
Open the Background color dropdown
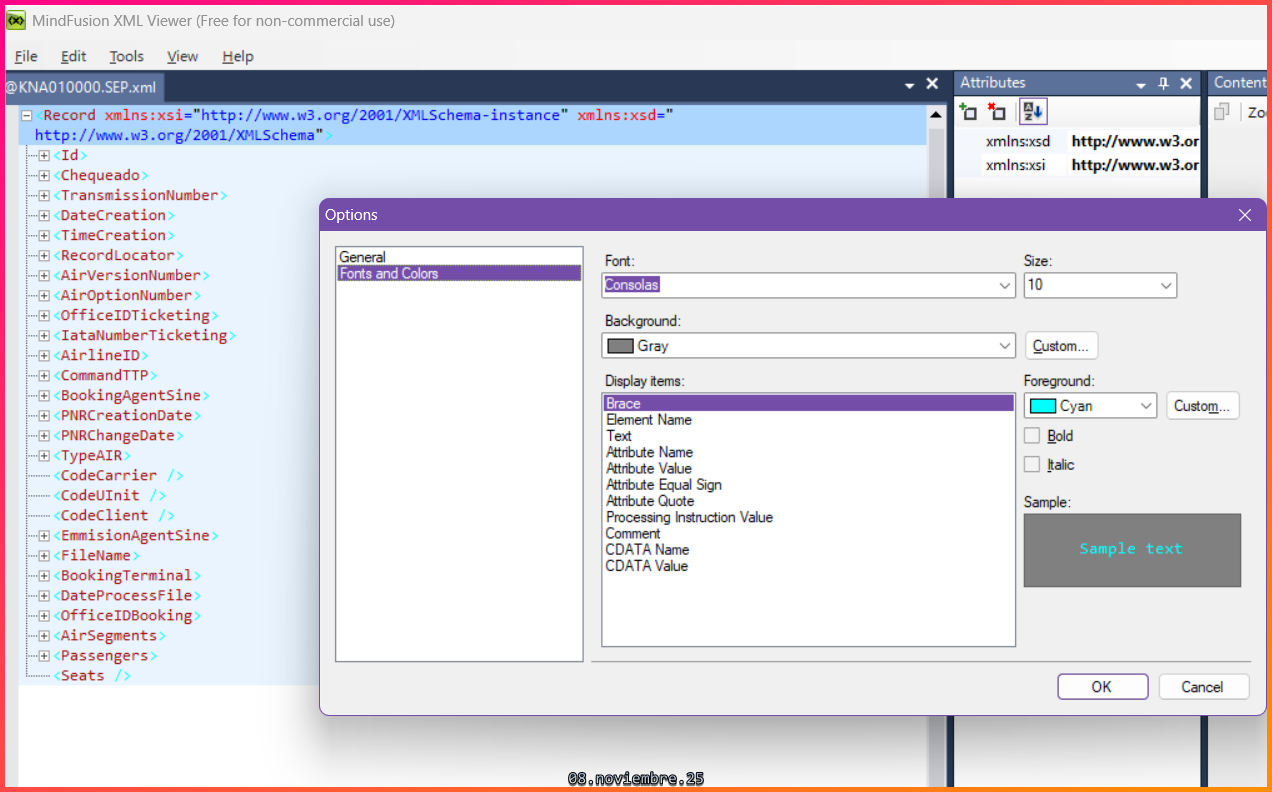pos(1005,346)
